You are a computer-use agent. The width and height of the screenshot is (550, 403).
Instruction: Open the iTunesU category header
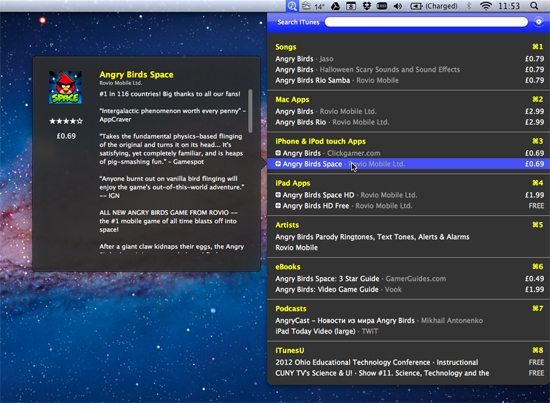(x=290, y=350)
